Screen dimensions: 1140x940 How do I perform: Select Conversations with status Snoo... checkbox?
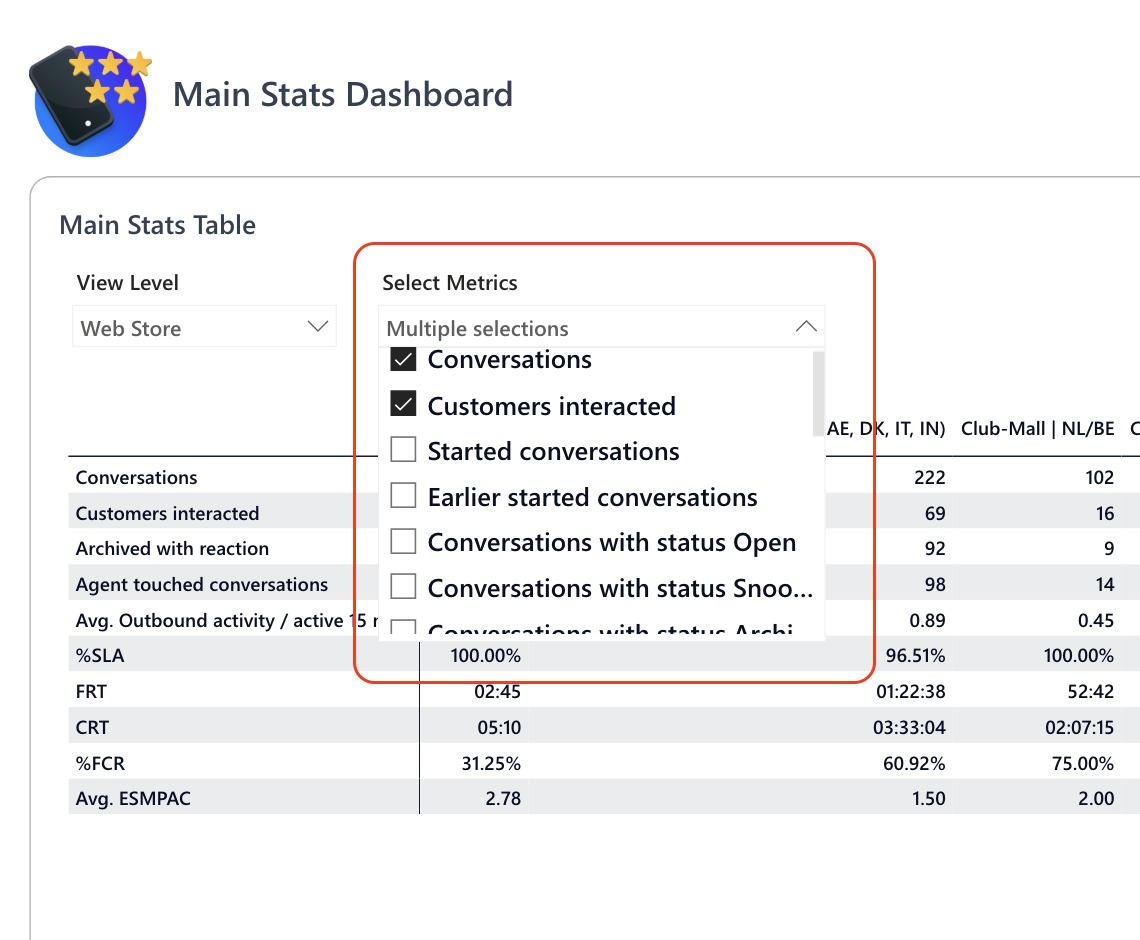tap(403, 588)
